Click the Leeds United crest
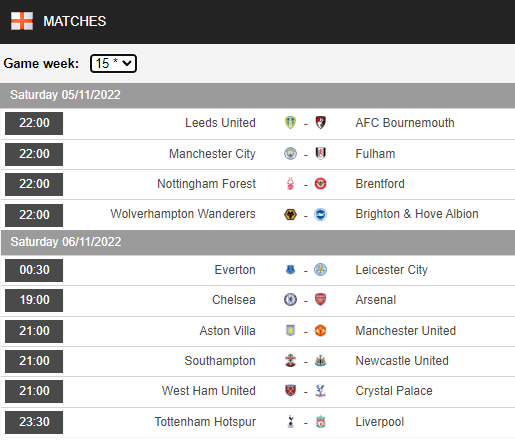Image resolution: width=515 pixels, height=440 pixels. pos(290,123)
